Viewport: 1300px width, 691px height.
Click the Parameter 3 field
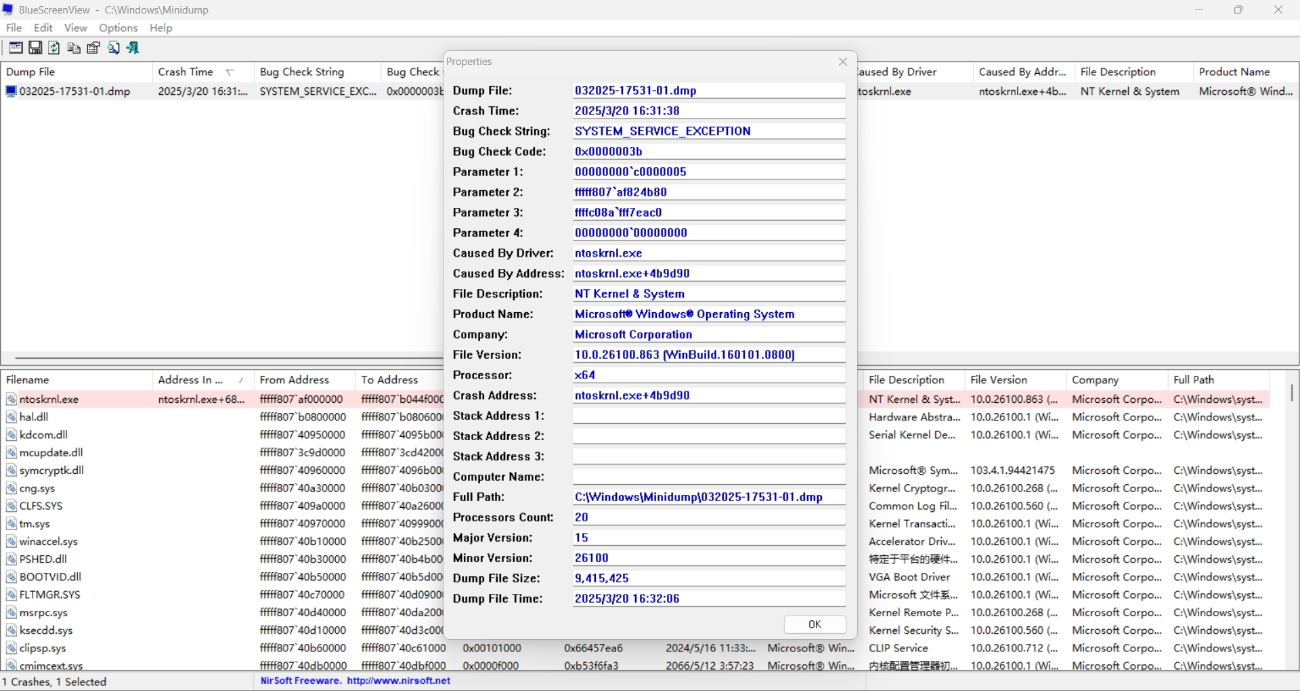(709, 213)
